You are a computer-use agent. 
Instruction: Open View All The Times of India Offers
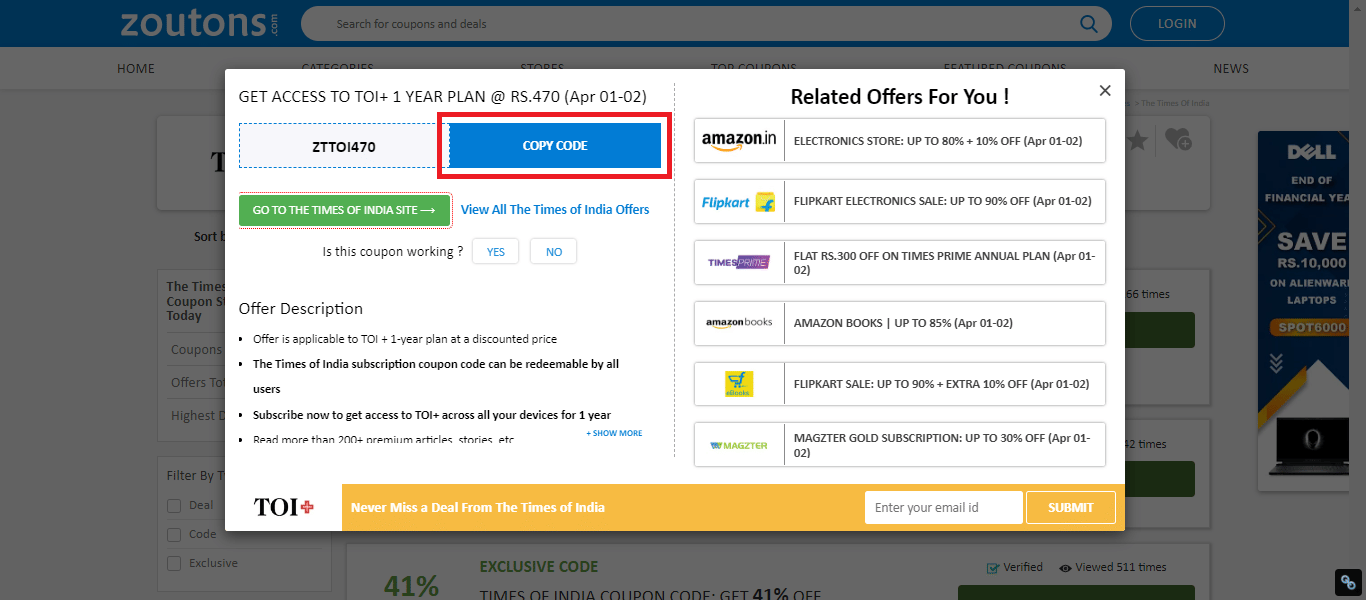(x=555, y=209)
